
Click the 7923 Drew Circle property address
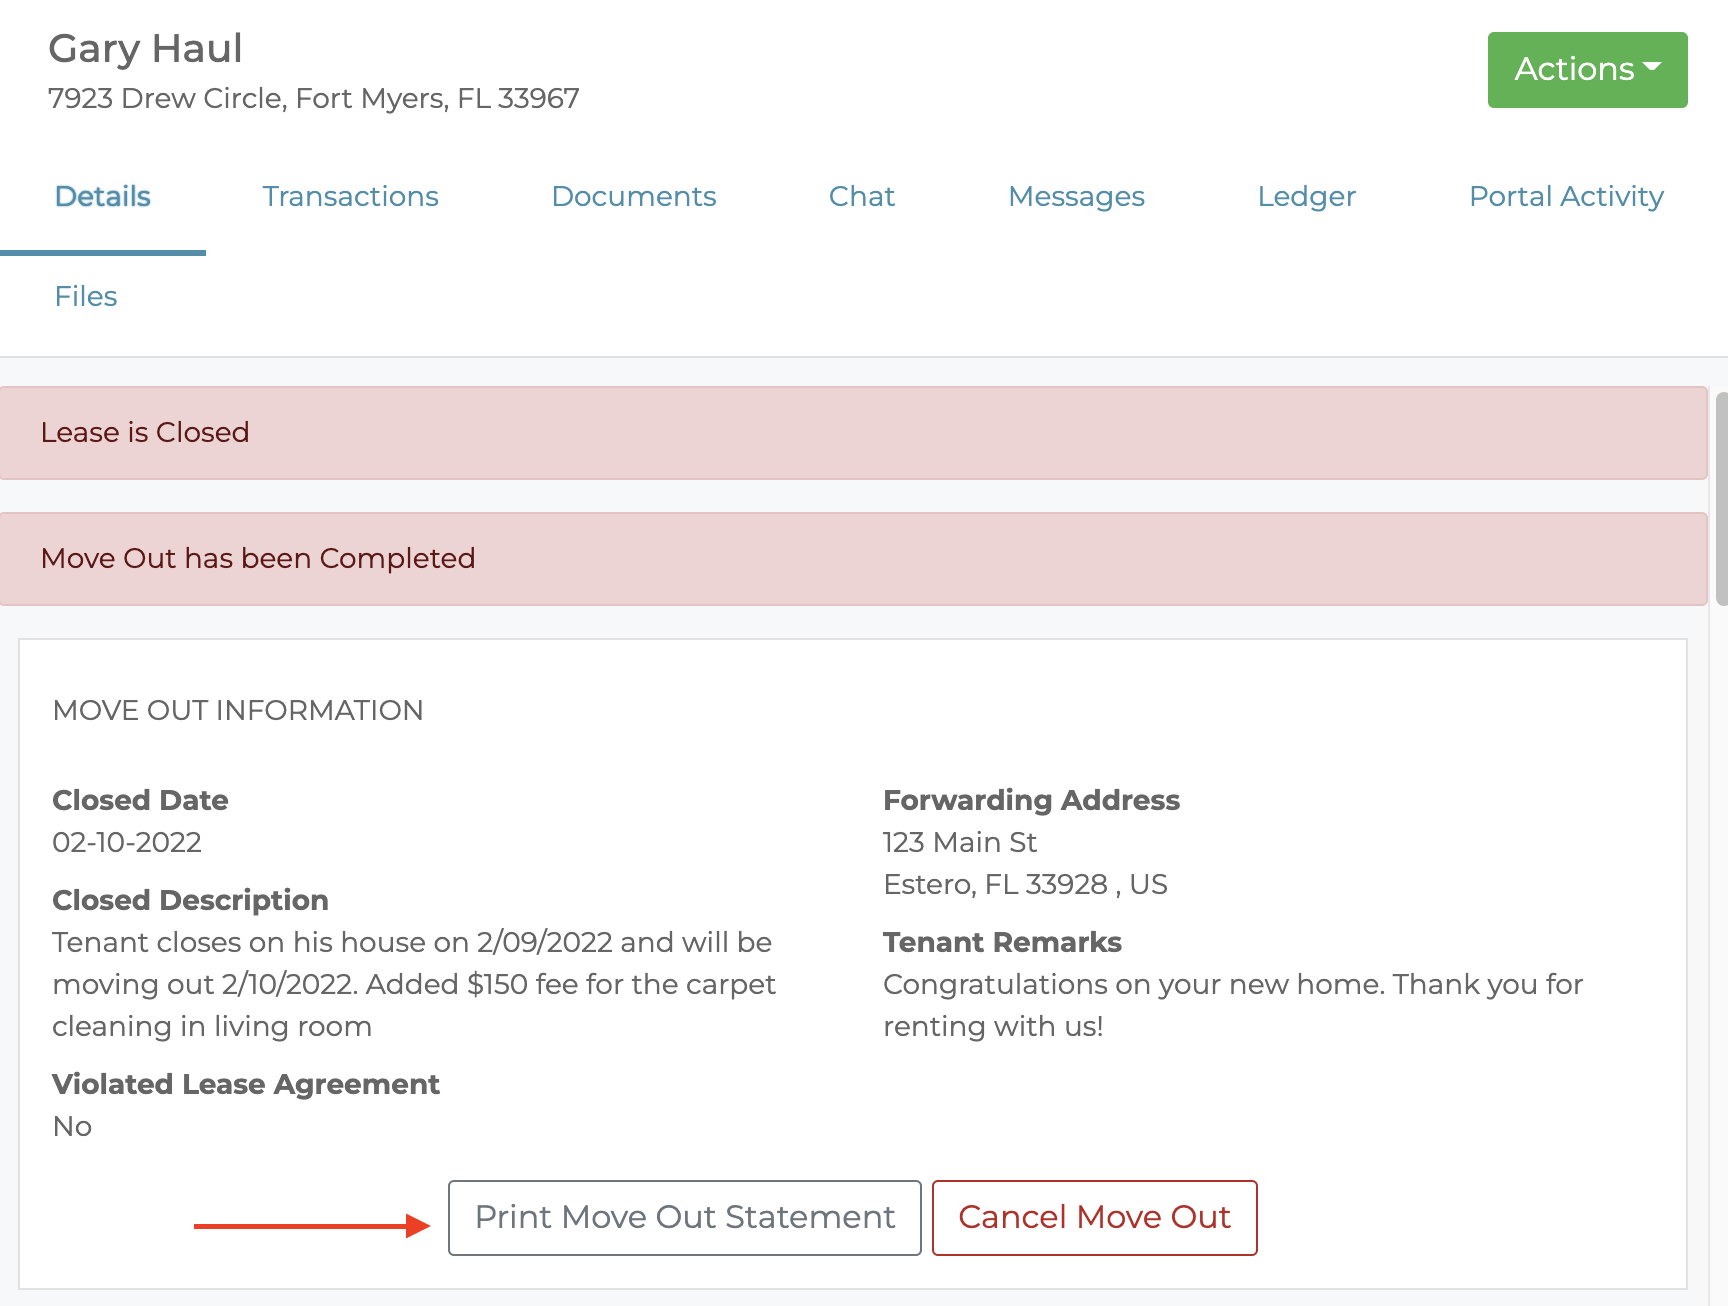pos(313,99)
